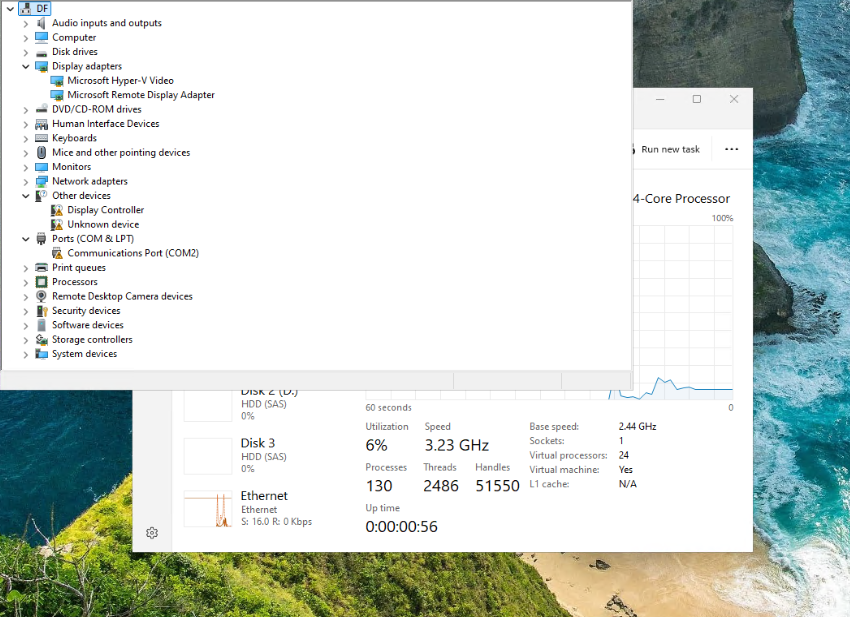Click the 4-Core Processor title text

tap(681, 199)
